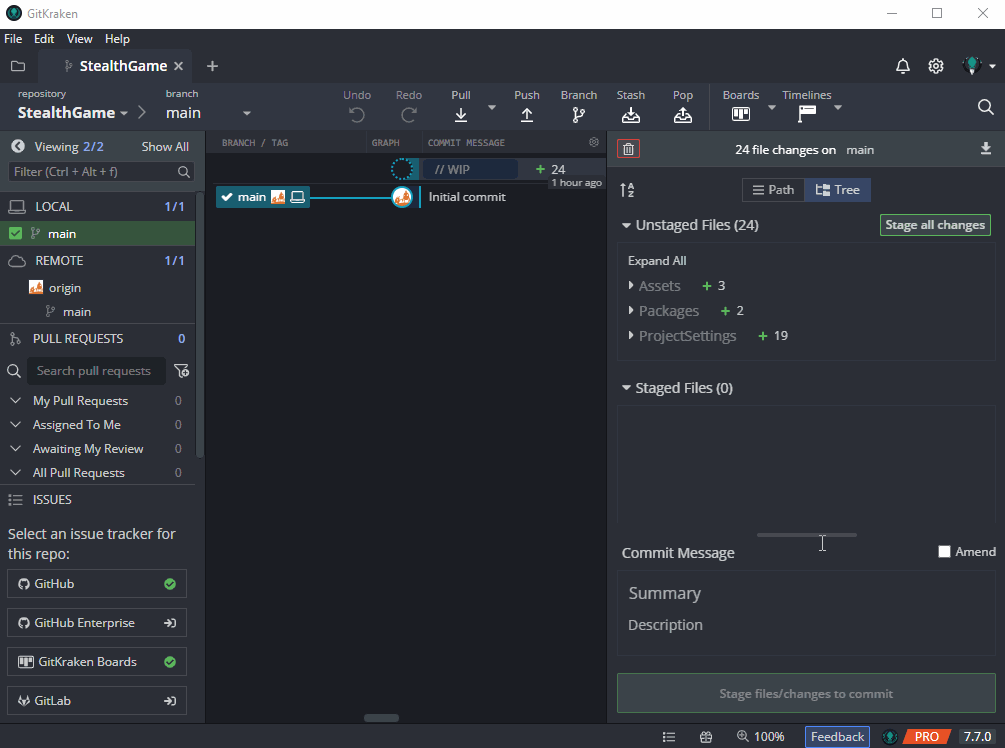Screen dimensions: 1005x748
Task: Create a new branch via Branch icon
Action: [579, 115]
